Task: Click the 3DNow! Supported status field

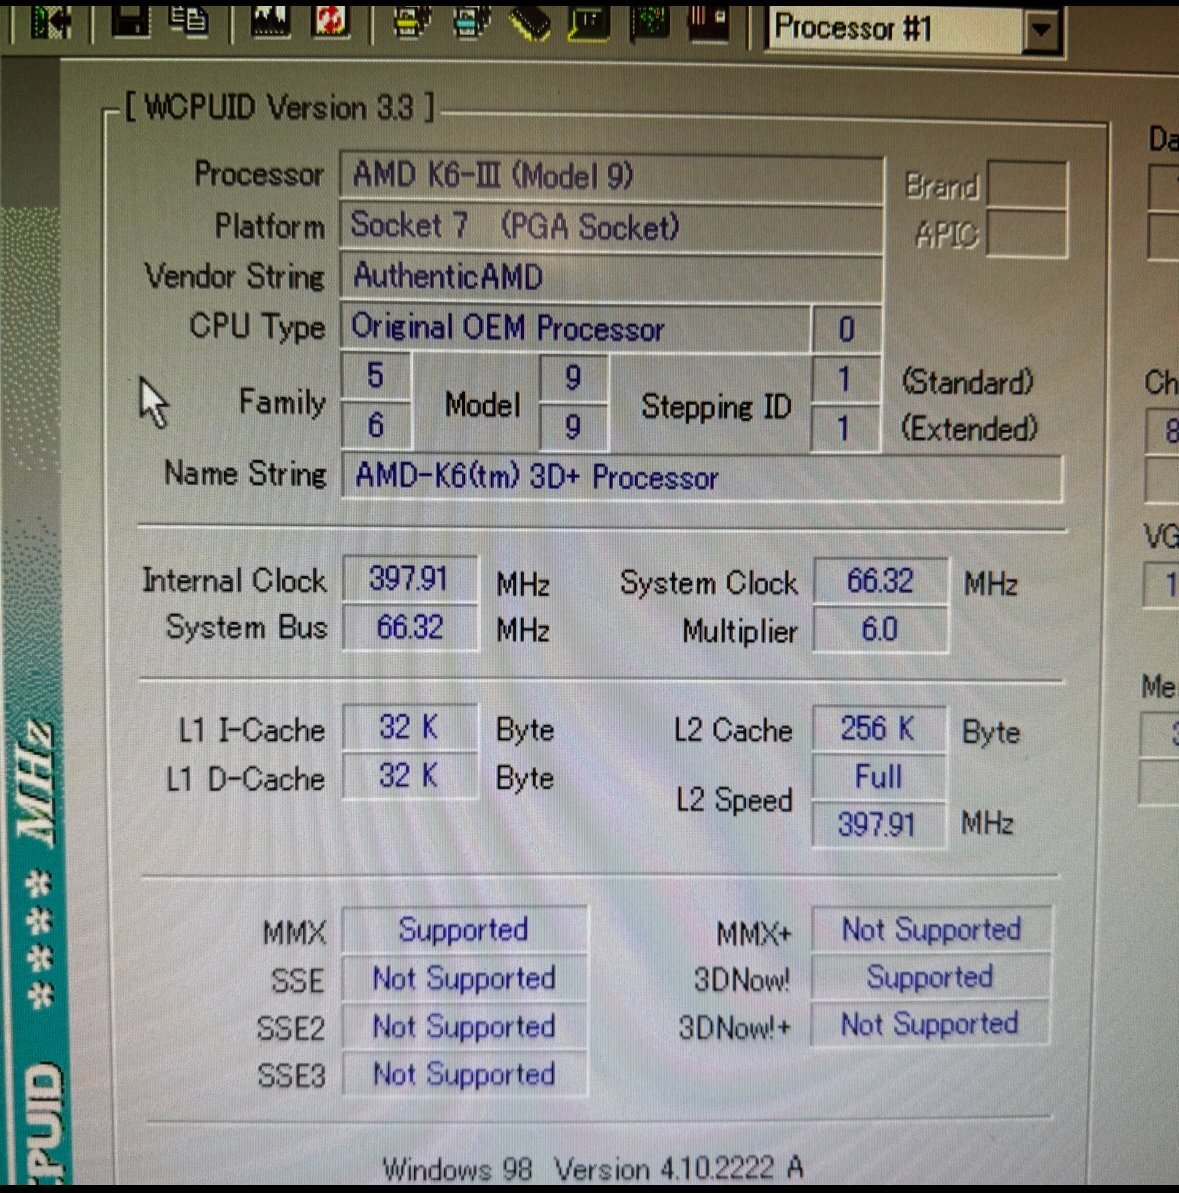Action: pyautogui.click(x=931, y=977)
